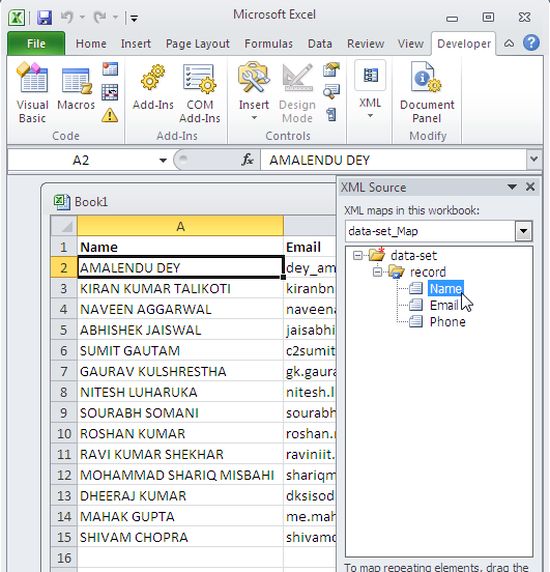
Task: Open COM Add-Ins dialog
Action: (200, 93)
